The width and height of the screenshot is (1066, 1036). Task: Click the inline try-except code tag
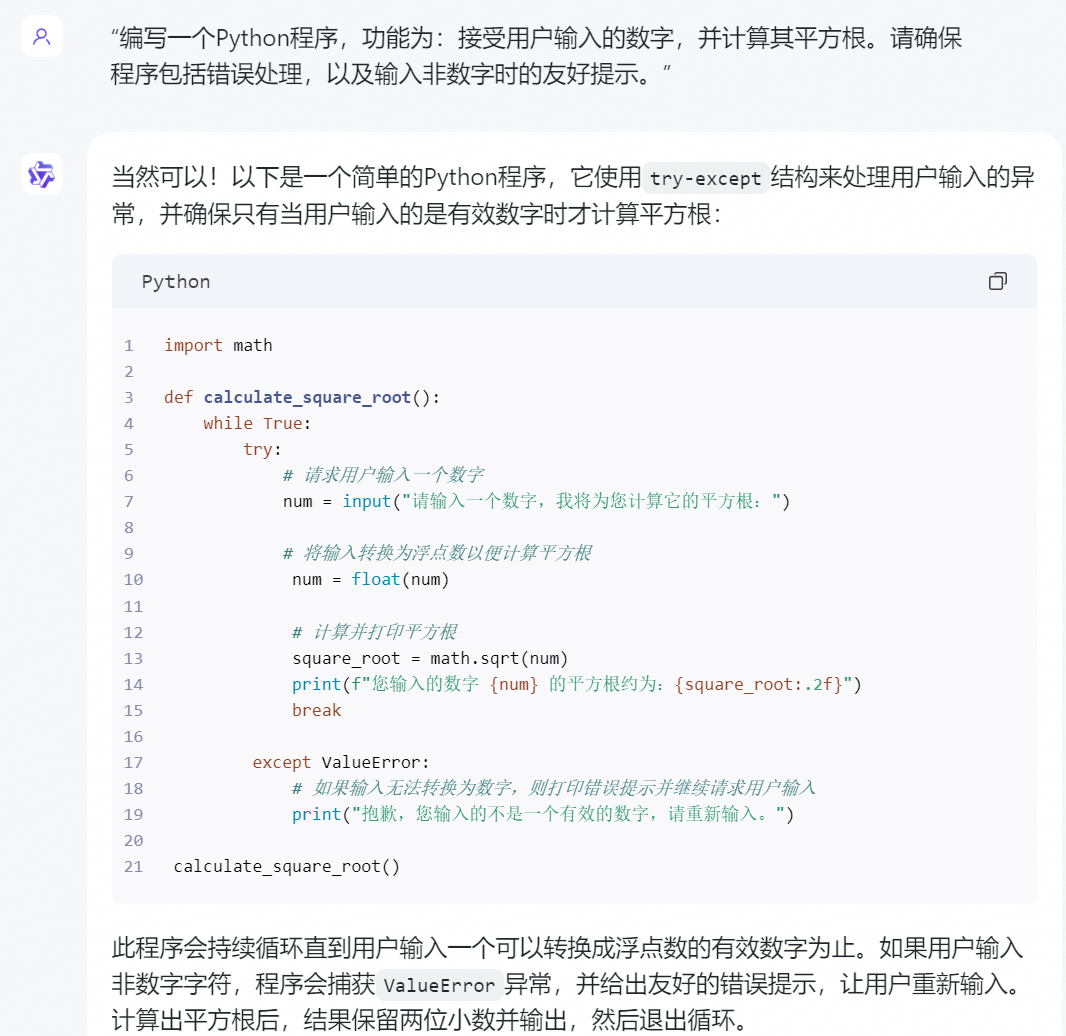pos(706,179)
